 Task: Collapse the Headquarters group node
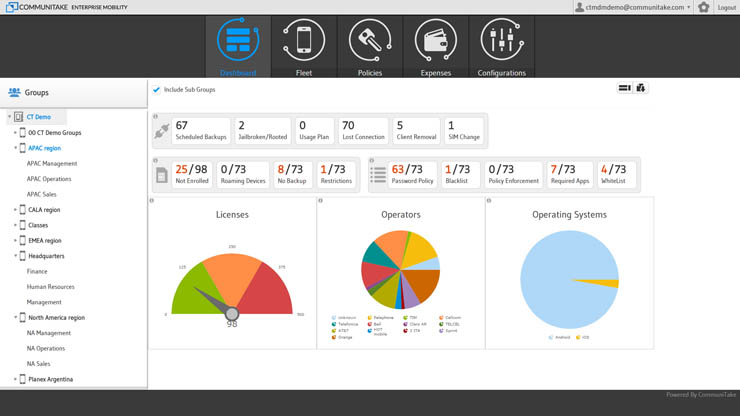tap(15, 256)
